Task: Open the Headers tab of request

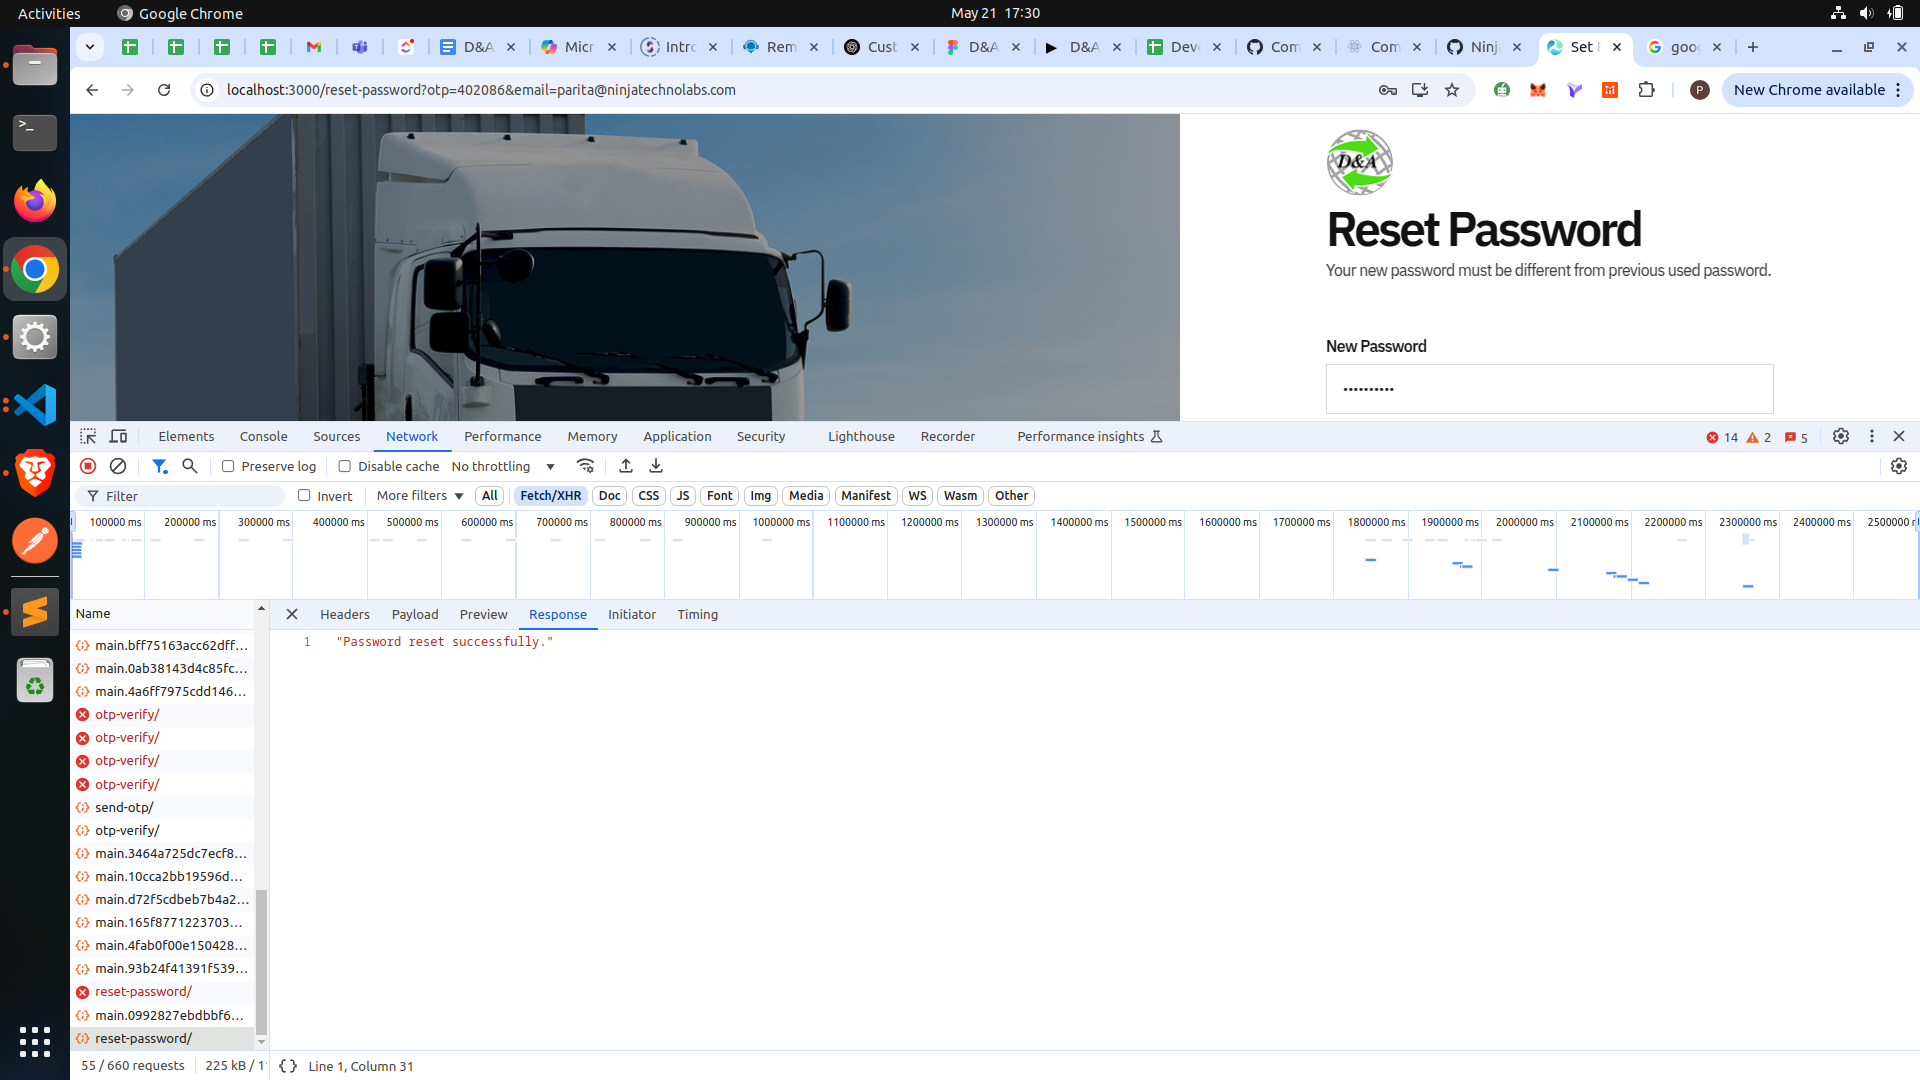Action: click(344, 614)
